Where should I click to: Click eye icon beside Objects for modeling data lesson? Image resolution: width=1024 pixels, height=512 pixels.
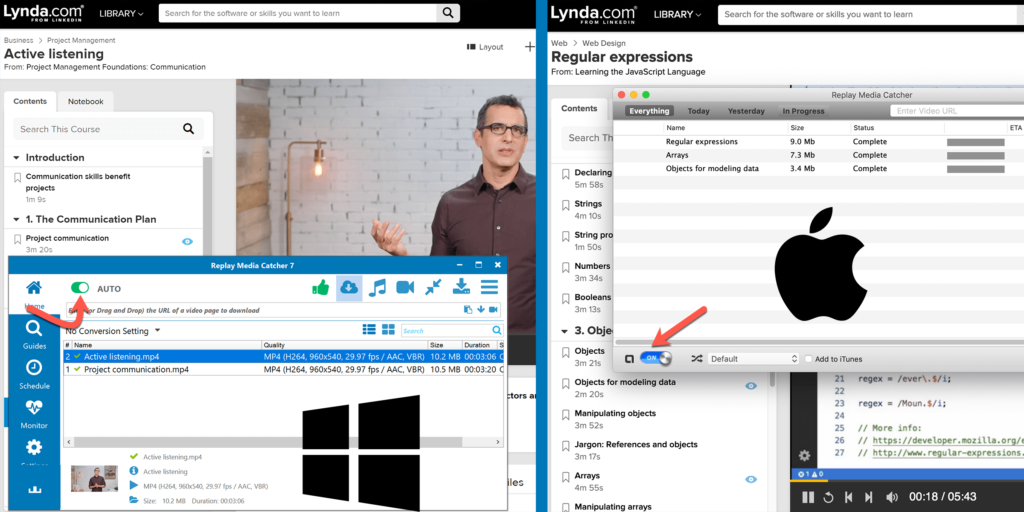[751, 386]
